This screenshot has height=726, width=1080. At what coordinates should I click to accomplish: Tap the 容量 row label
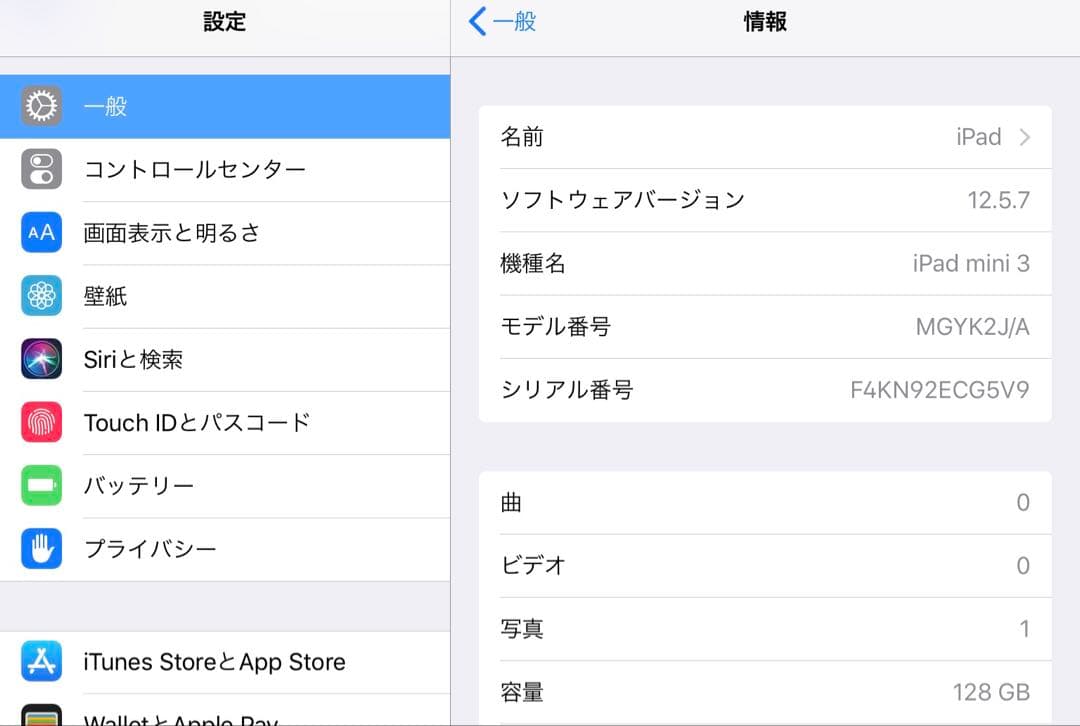(x=522, y=692)
